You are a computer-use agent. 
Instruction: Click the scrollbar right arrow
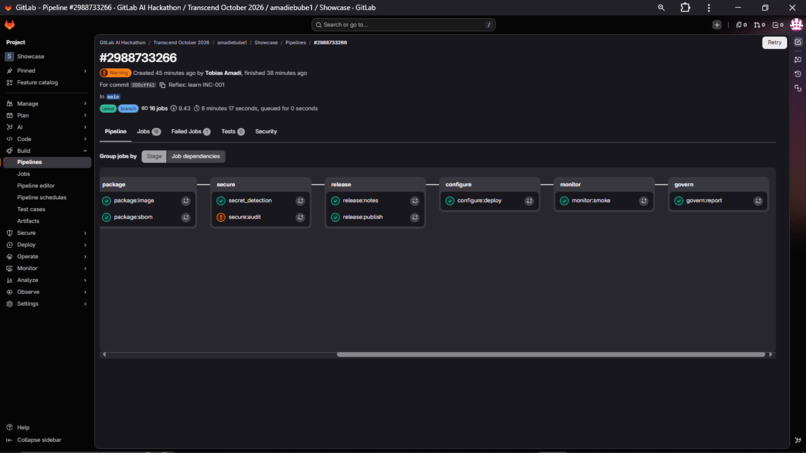771,355
